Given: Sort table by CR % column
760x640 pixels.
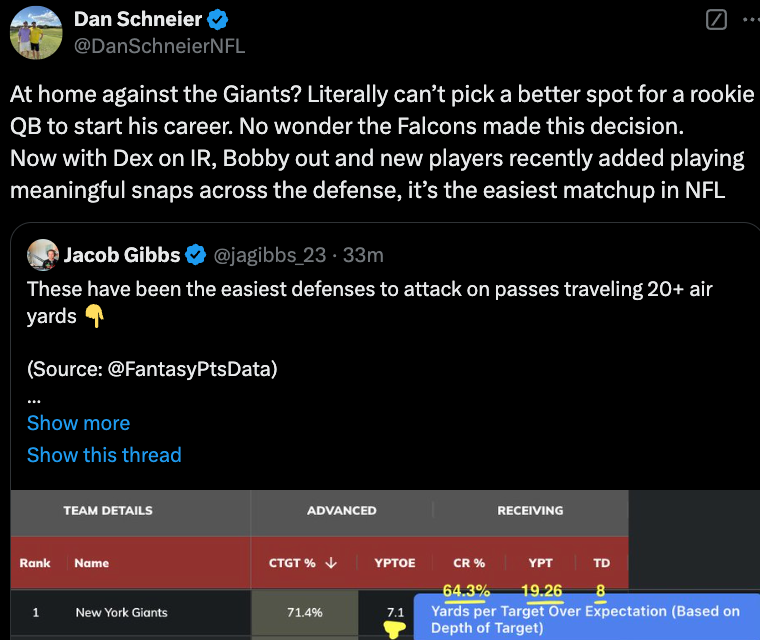Looking at the screenshot, I should [469, 563].
